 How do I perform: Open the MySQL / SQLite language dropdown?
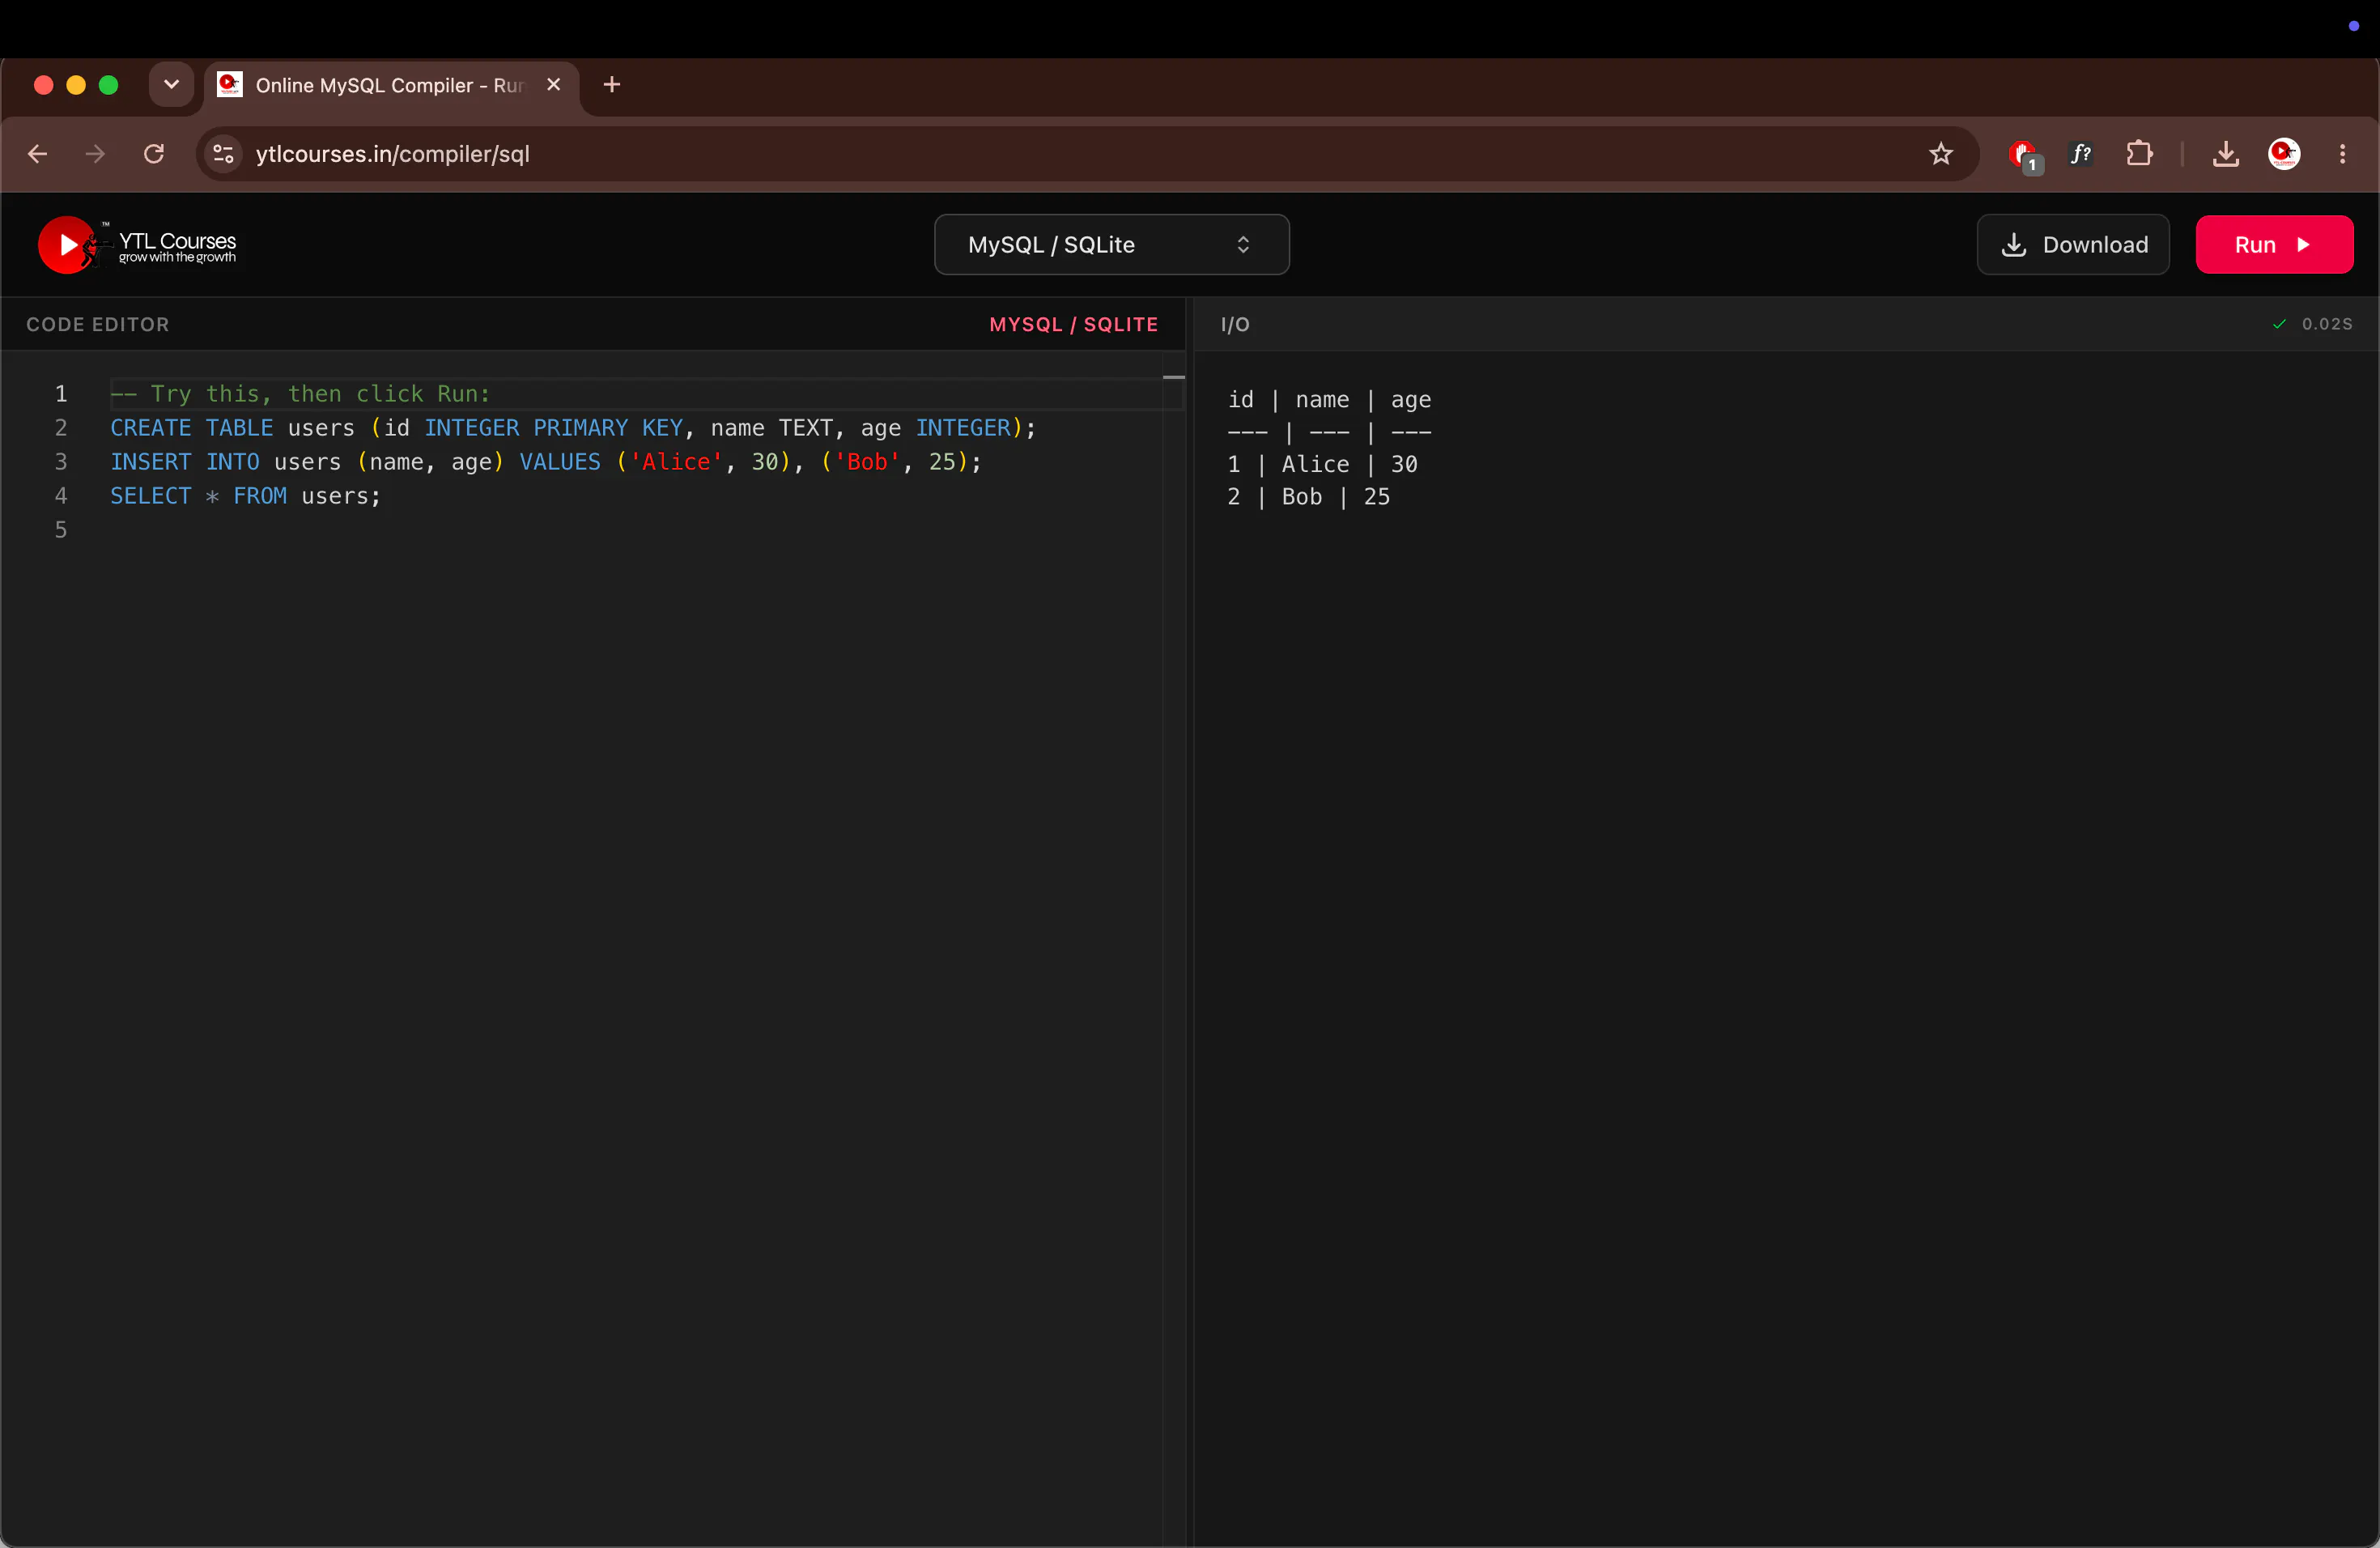(1111, 245)
